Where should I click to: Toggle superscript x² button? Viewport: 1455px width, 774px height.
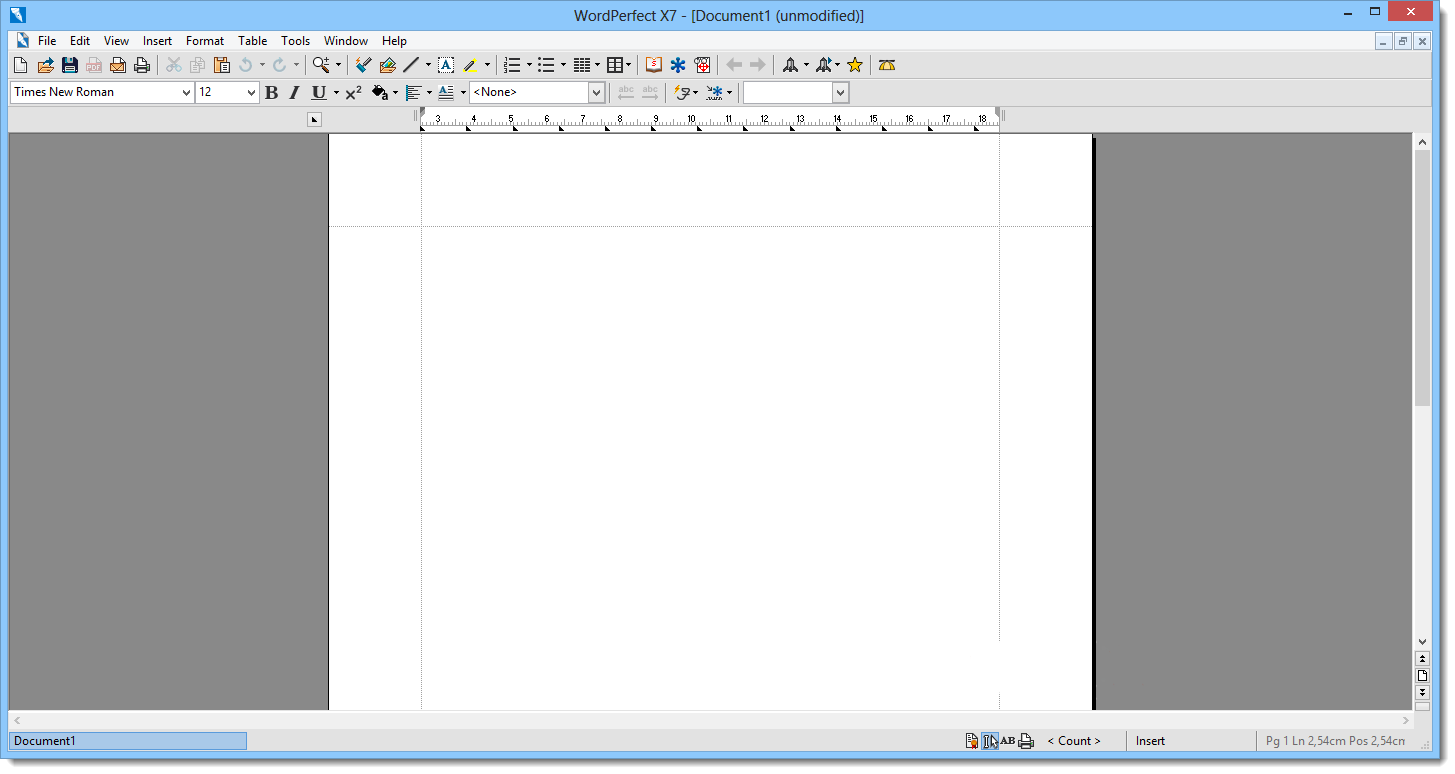[x=354, y=92]
